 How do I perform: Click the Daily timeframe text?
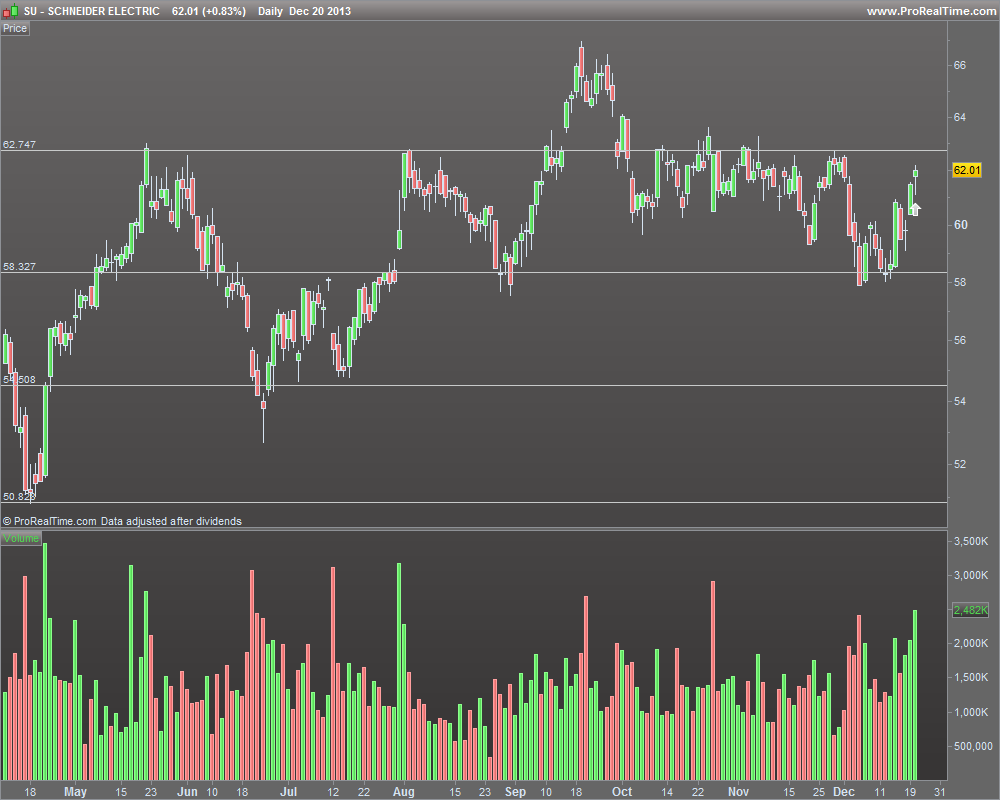(270, 11)
